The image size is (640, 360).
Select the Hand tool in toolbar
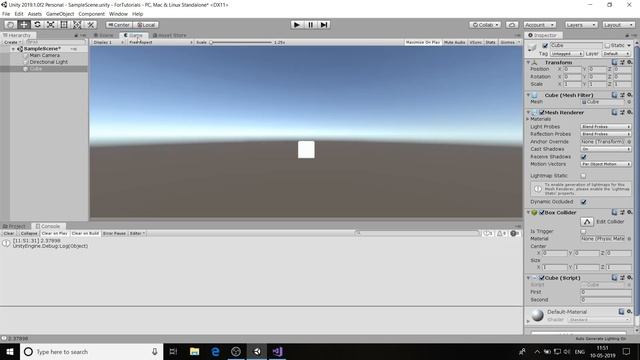point(11,25)
